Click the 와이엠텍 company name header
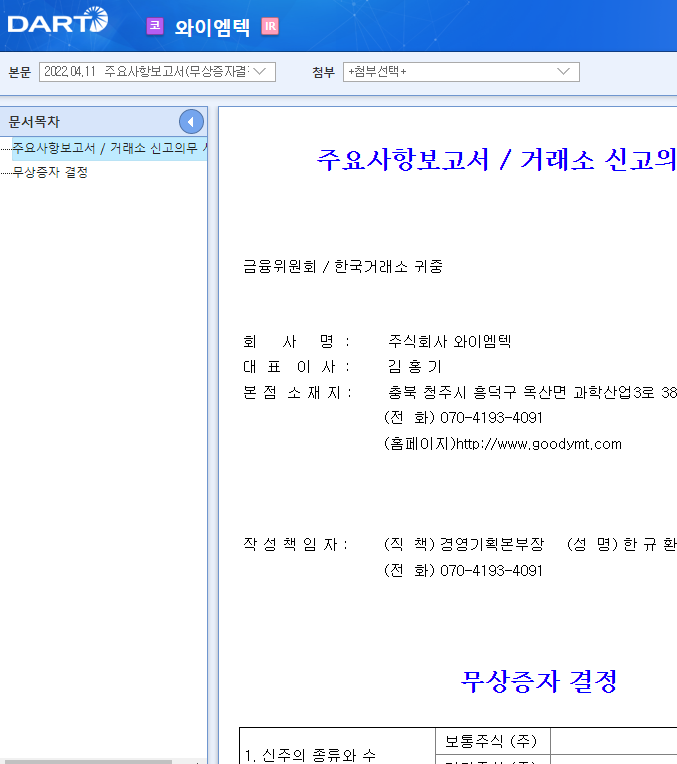This screenshot has height=764, width=677. click(212, 27)
